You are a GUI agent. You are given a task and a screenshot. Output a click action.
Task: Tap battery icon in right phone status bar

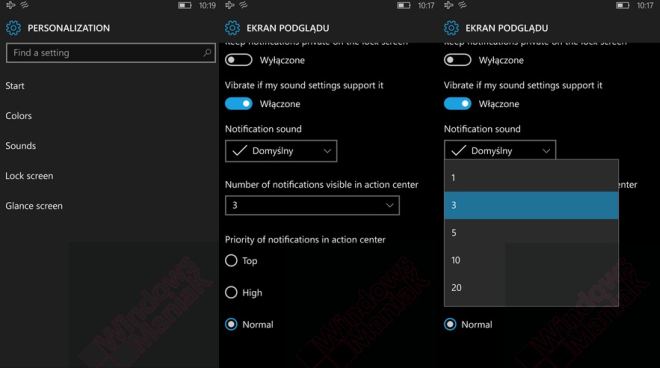pyautogui.click(x=622, y=5)
